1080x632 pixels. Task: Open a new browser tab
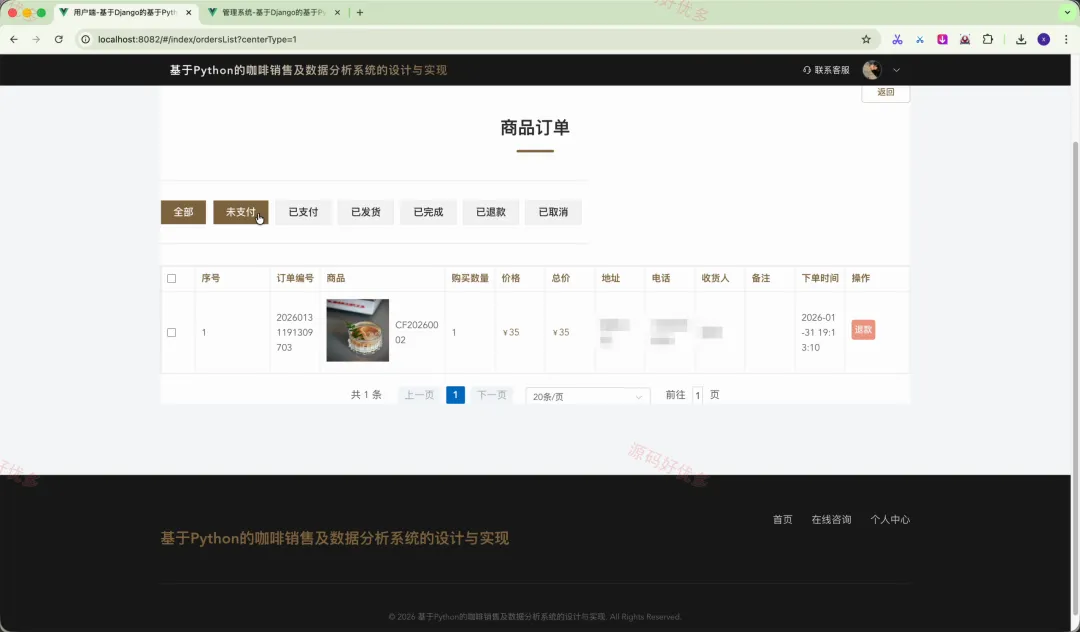[x=360, y=12]
